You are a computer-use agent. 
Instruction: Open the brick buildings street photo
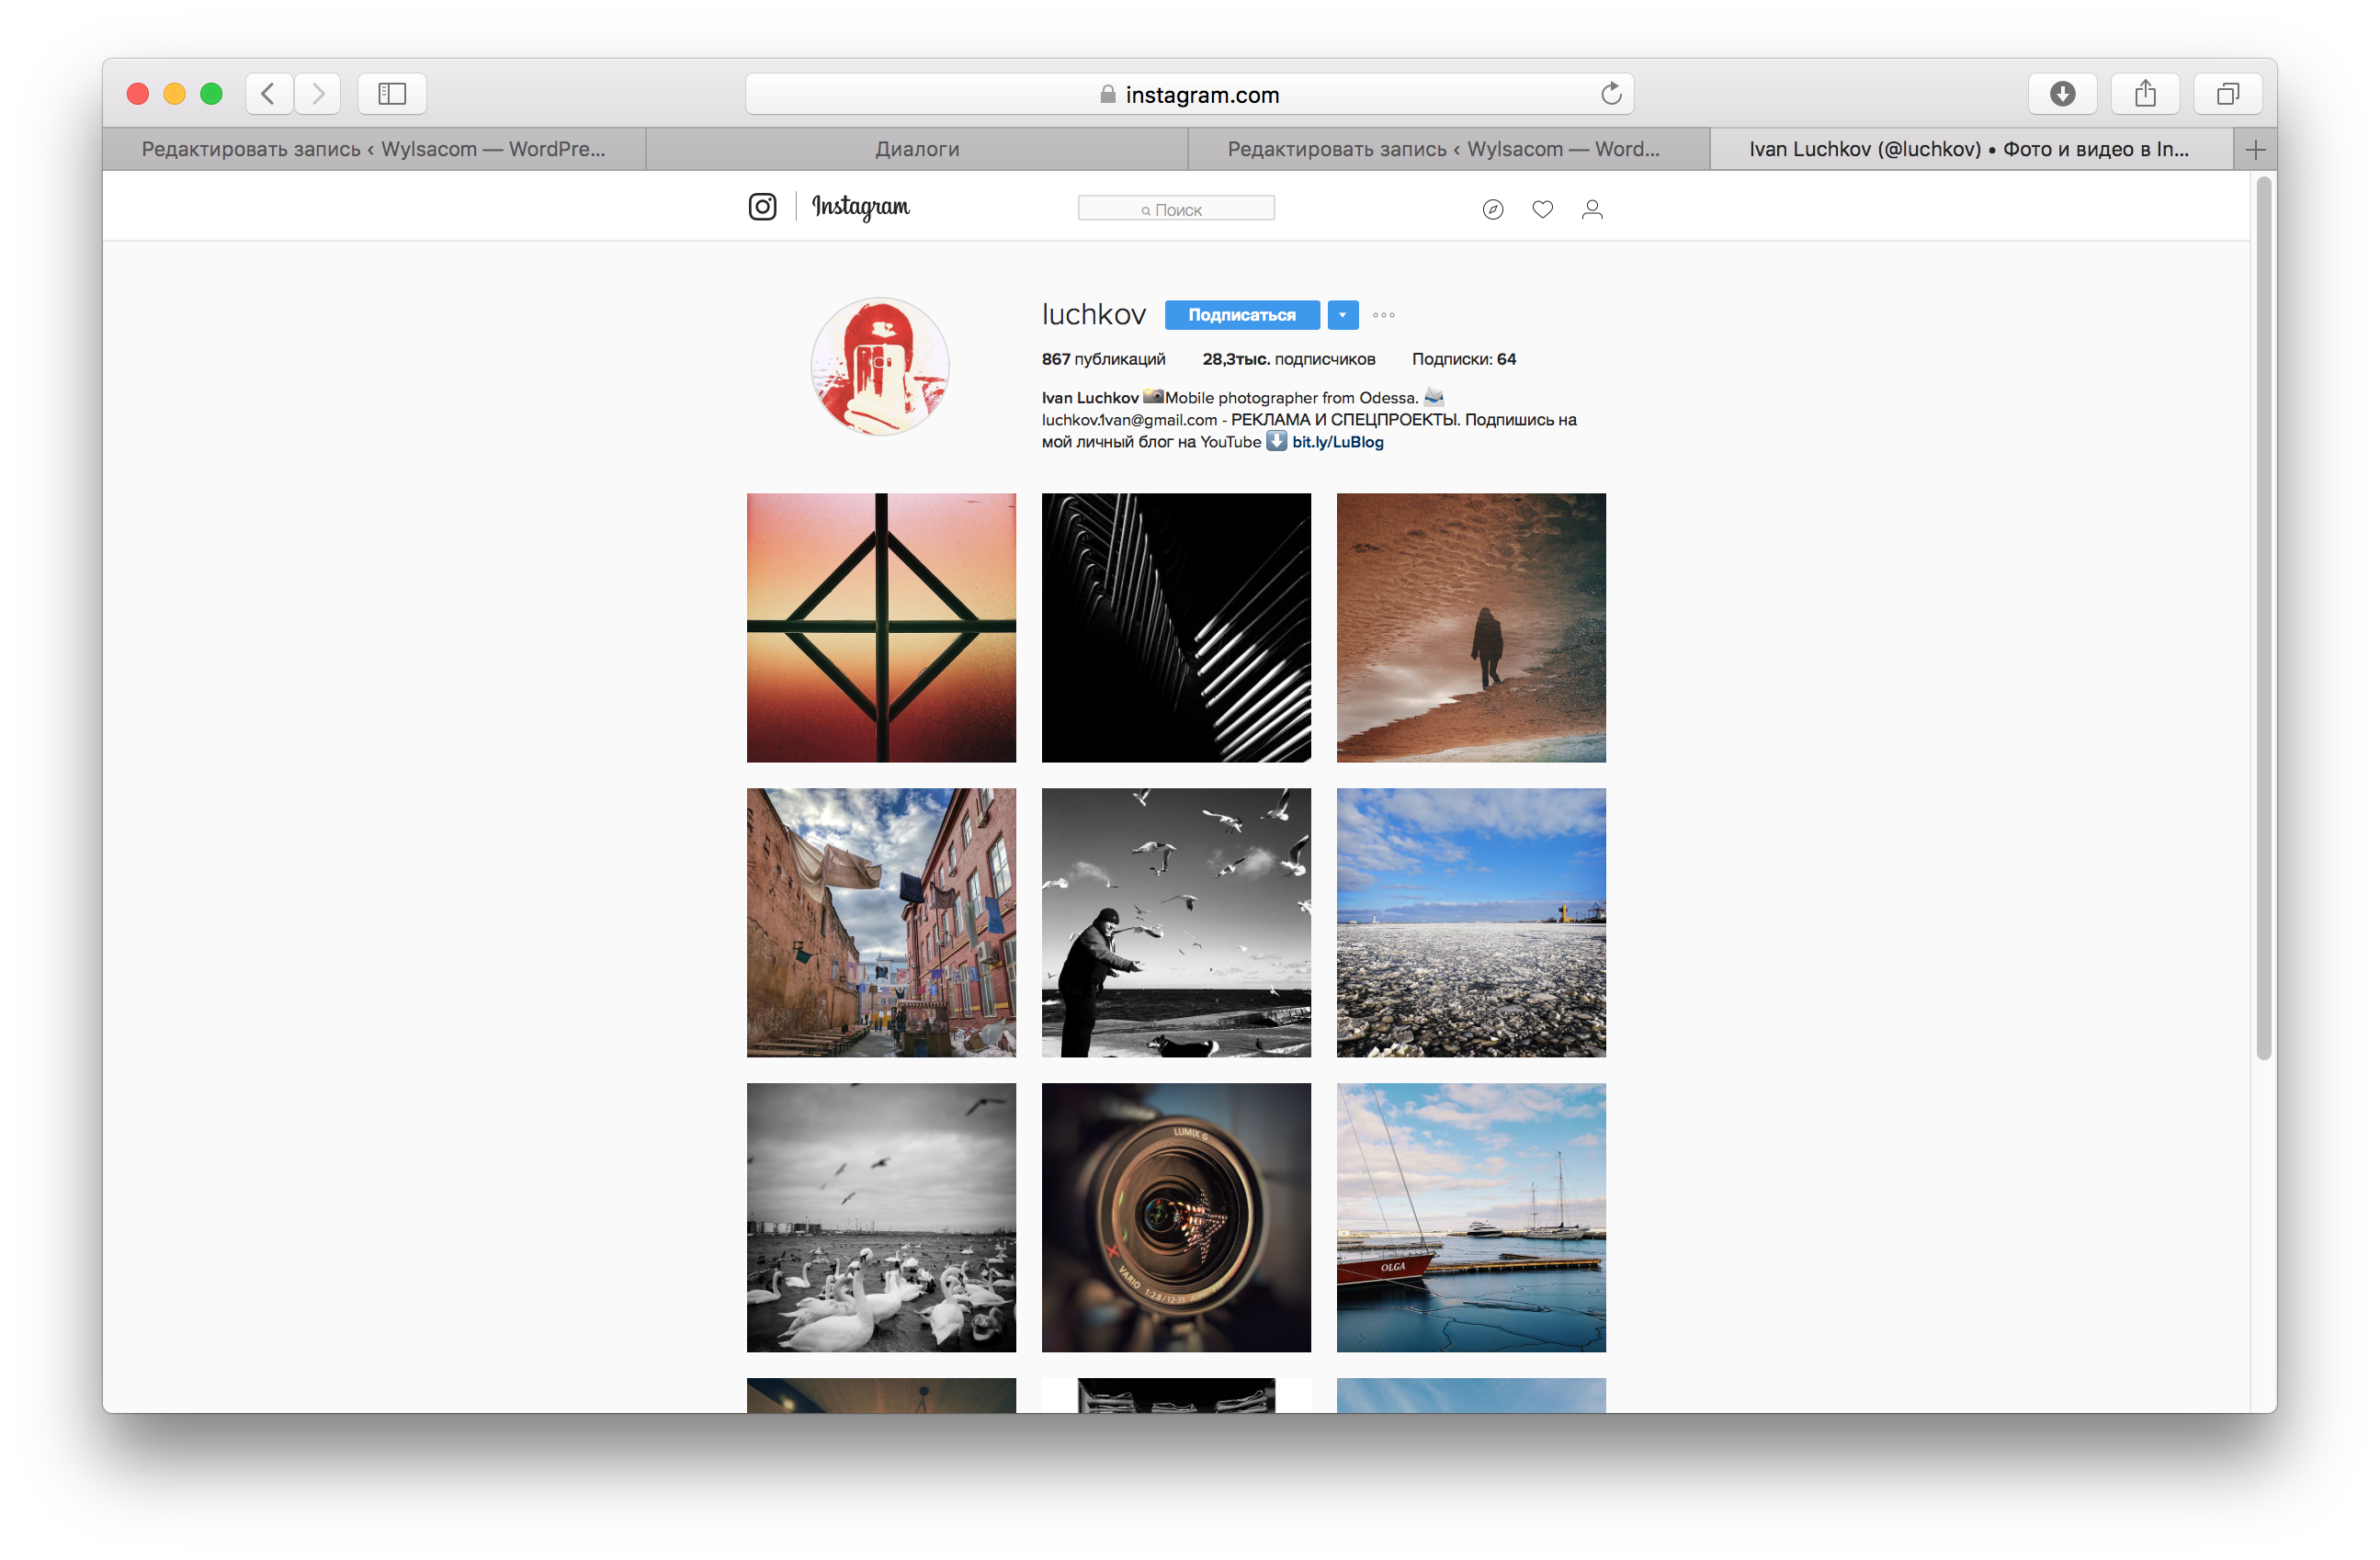coord(881,923)
